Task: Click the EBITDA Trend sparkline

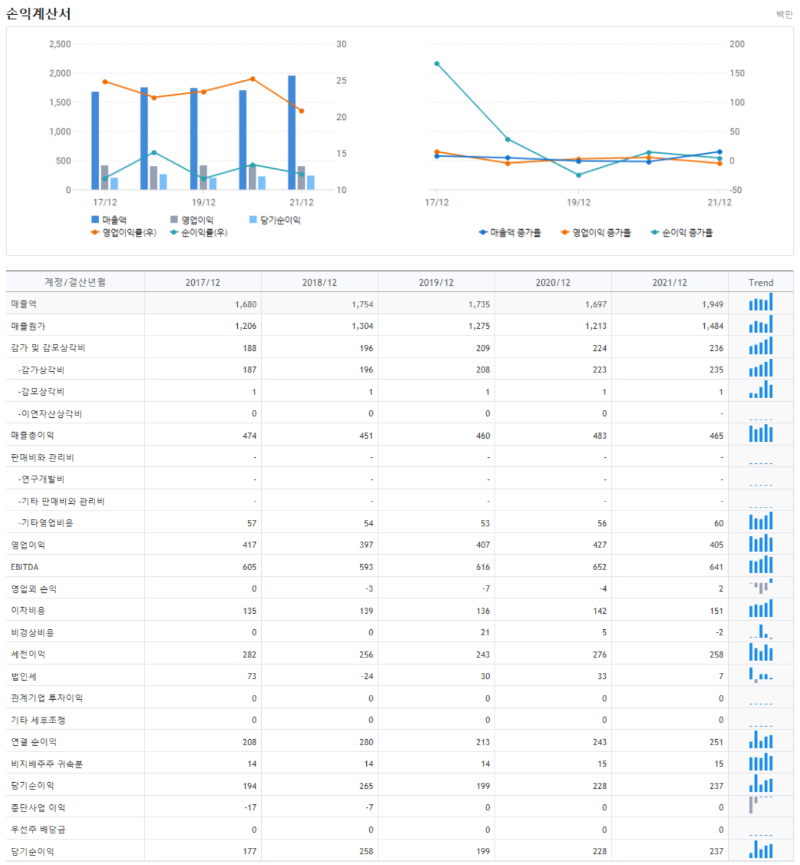Action: [x=762, y=566]
